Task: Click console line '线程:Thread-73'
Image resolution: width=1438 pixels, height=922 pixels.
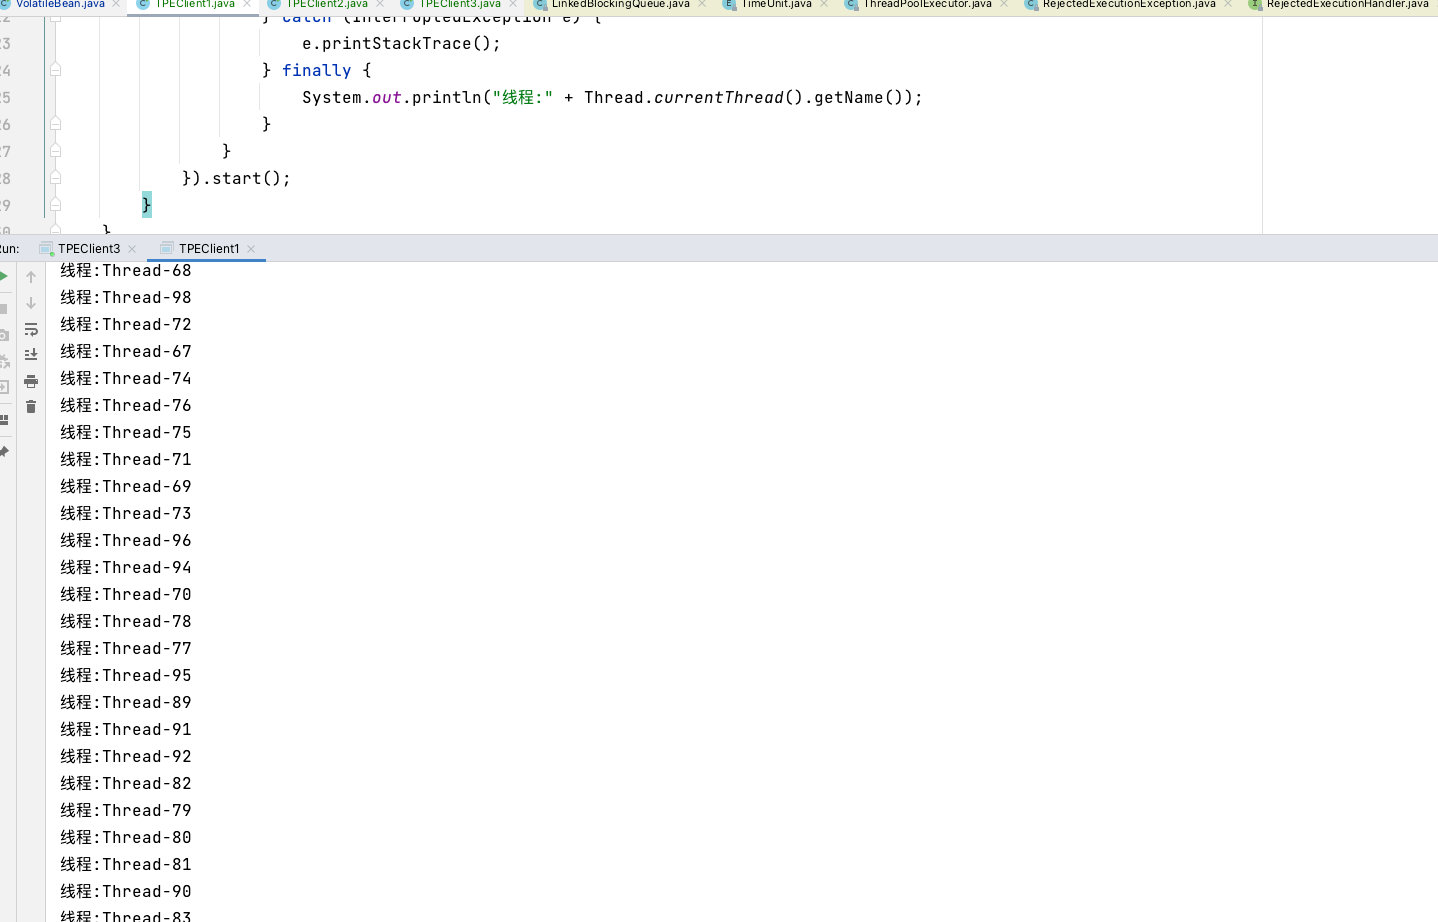Action: click(125, 513)
